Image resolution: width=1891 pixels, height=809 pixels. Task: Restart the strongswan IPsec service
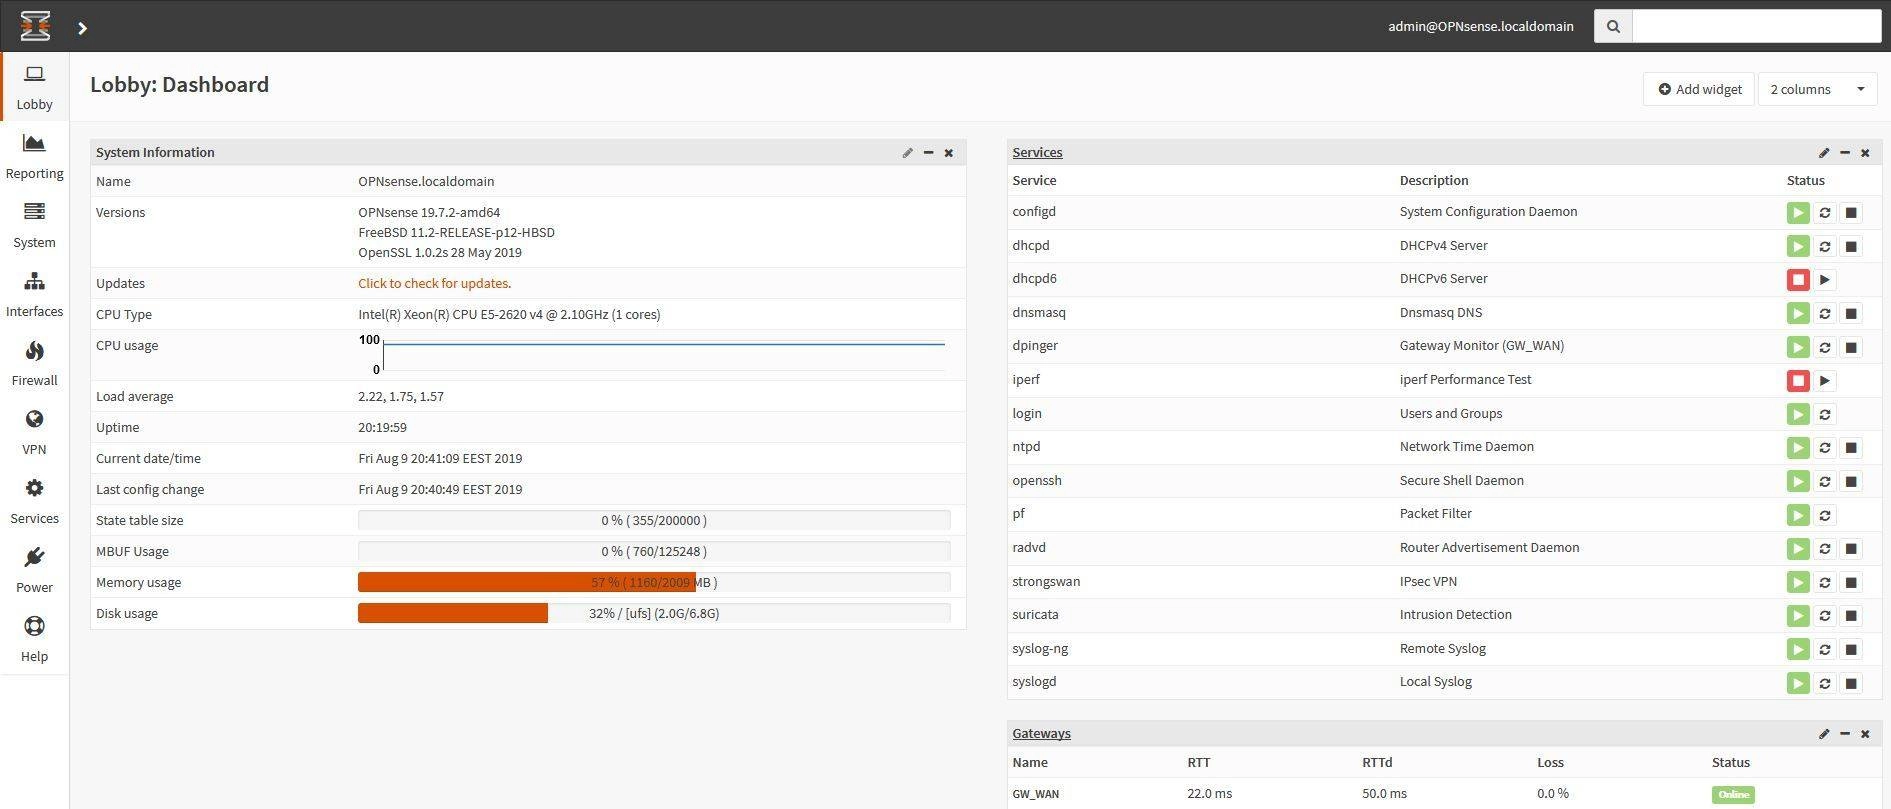coord(1824,582)
